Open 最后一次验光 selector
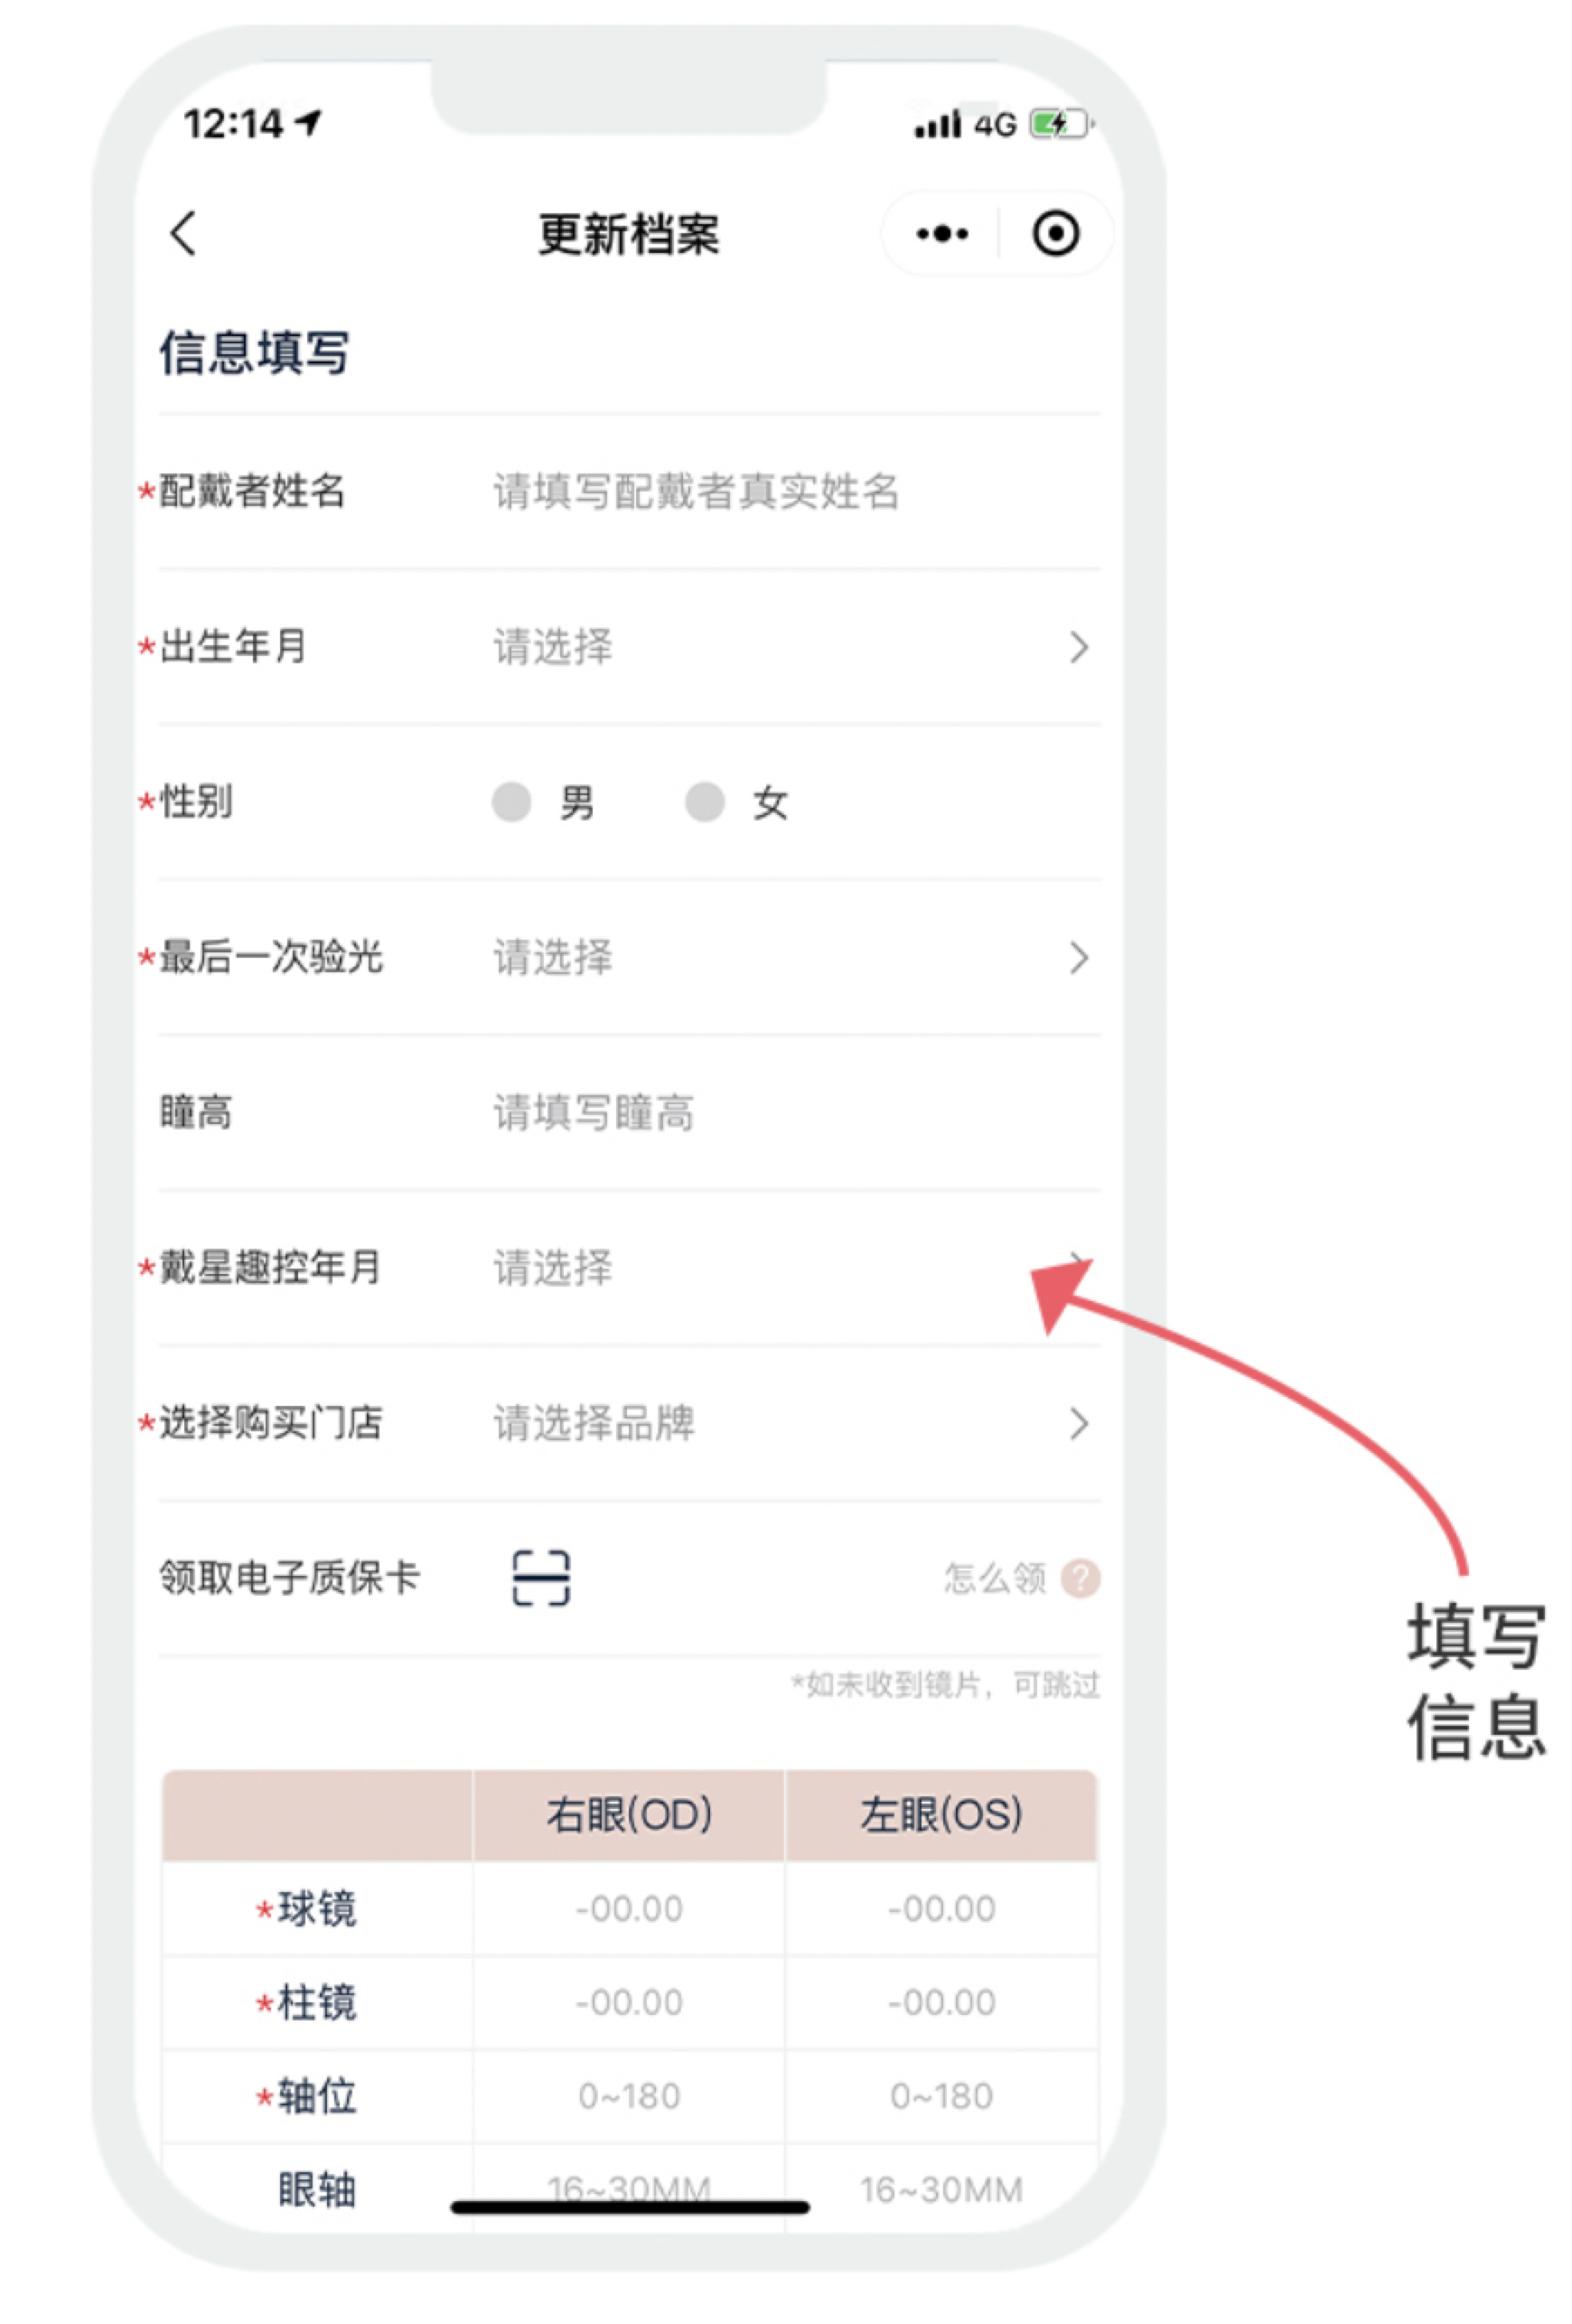 pos(629,957)
